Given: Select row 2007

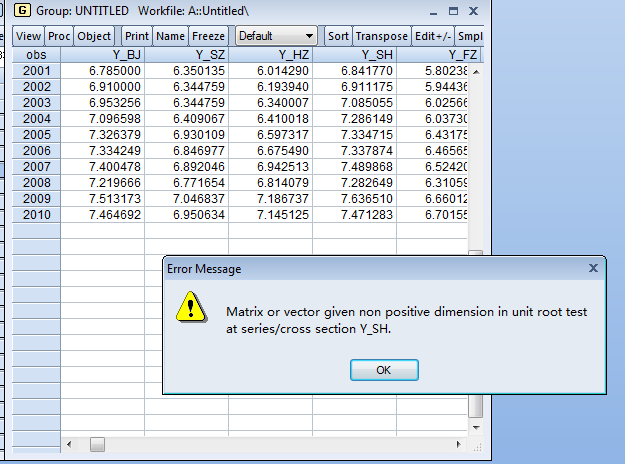Looking at the screenshot, I should coord(36,167).
